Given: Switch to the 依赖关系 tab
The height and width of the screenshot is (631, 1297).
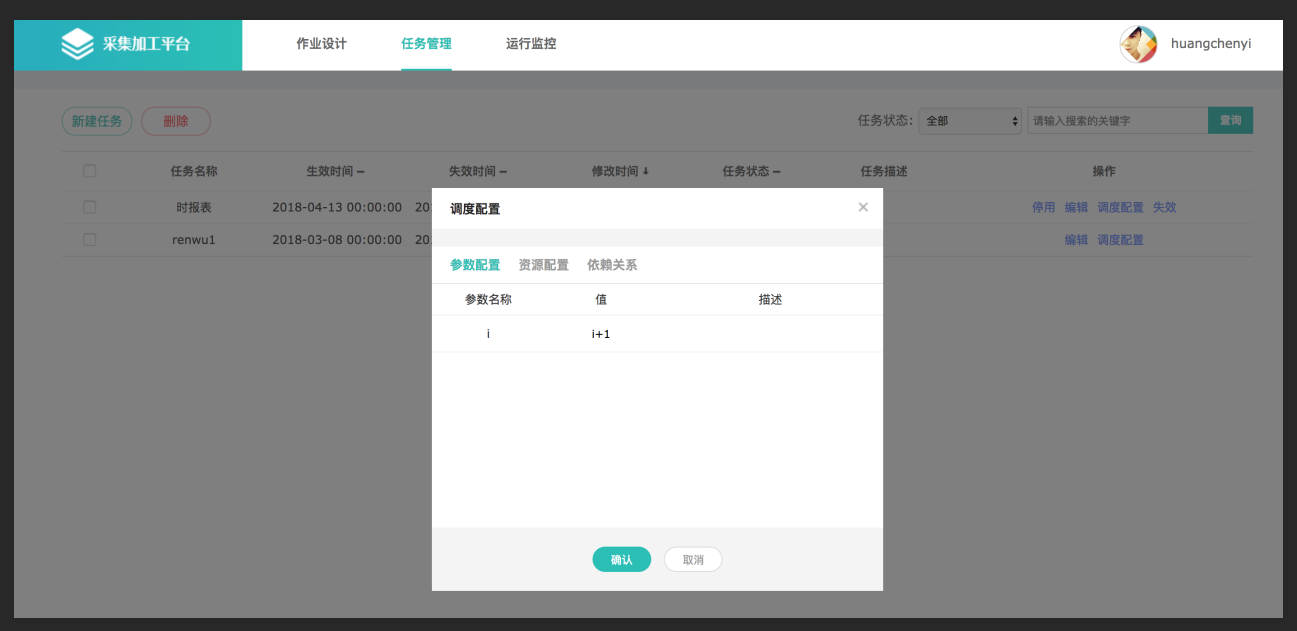Looking at the screenshot, I should click(612, 265).
